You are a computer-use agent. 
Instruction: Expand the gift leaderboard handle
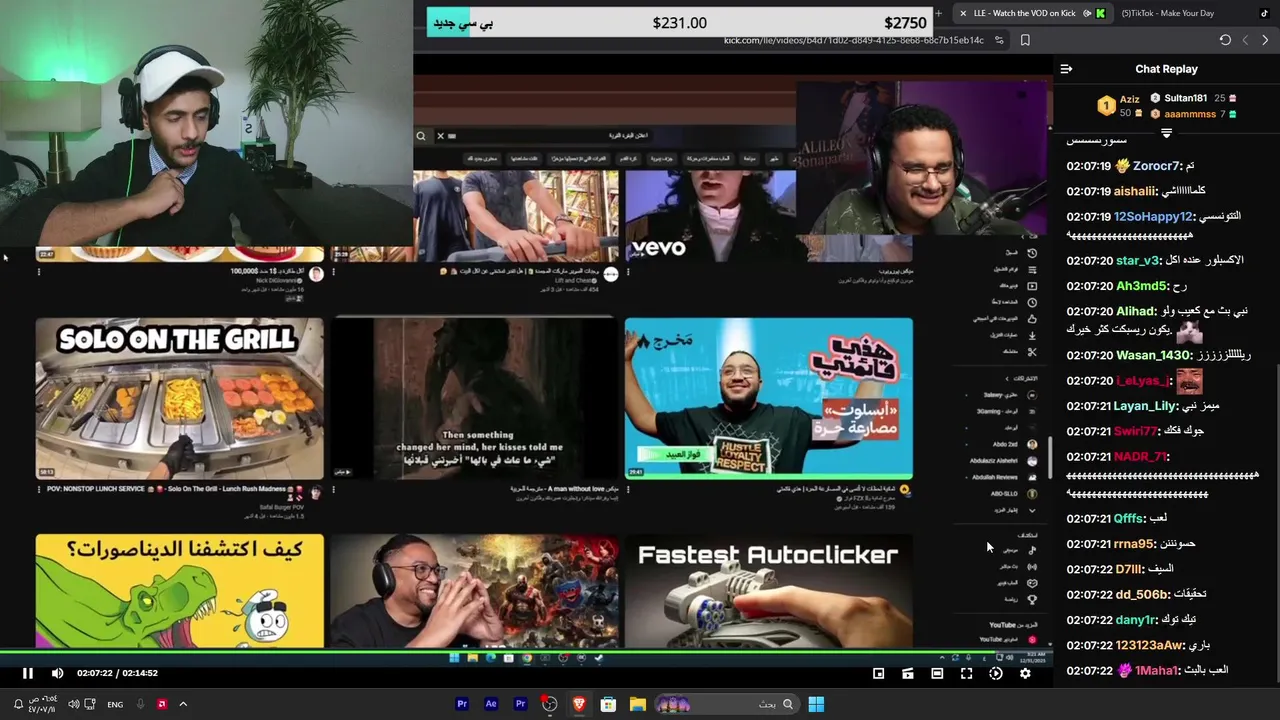pos(1166,133)
